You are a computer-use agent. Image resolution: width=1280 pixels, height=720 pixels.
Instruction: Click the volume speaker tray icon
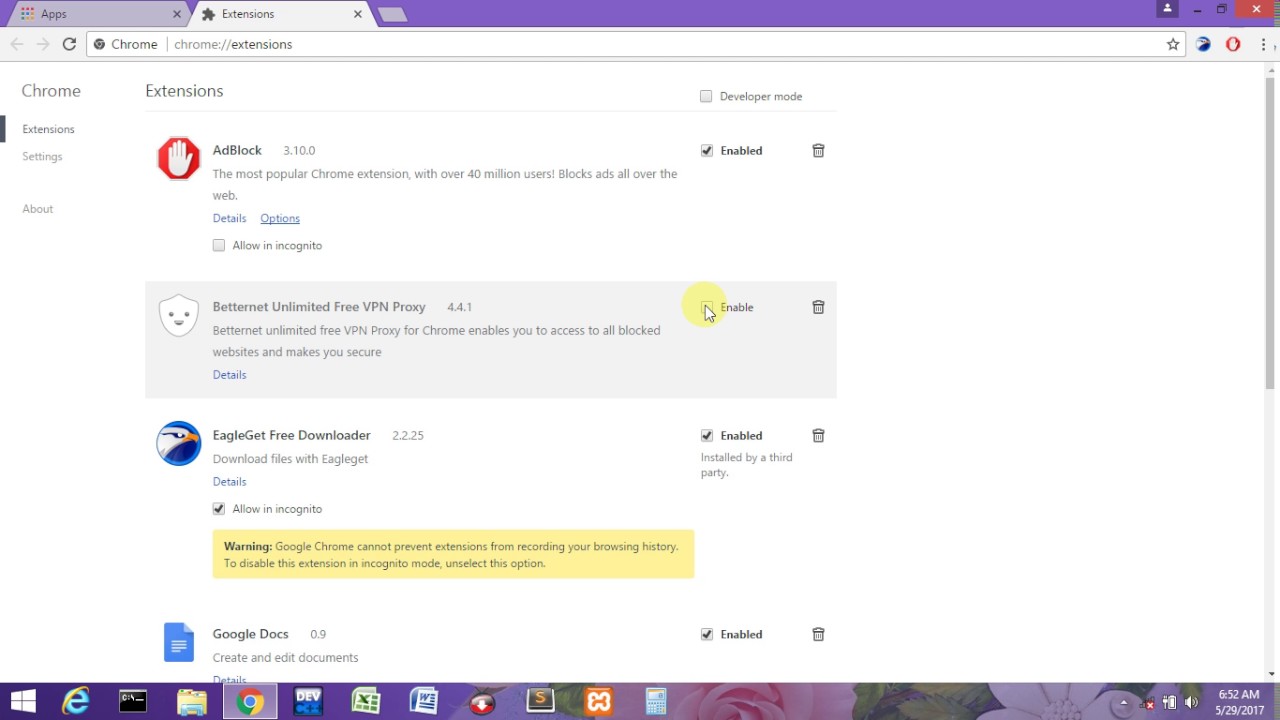pos(1191,702)
